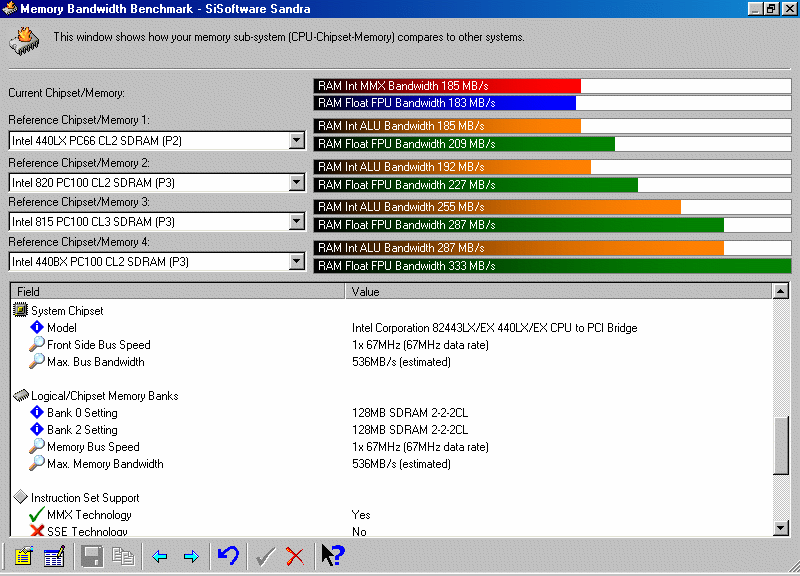Click magnifier icon beside Max. Memory Bandwidth
The height and width of the screenshot is (576, 800).
click(37, 463)
